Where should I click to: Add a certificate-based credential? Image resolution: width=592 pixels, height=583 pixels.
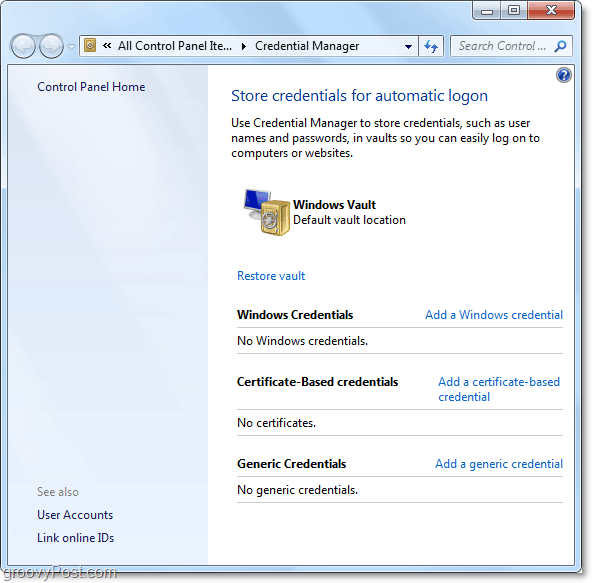(x=499, y=389)
